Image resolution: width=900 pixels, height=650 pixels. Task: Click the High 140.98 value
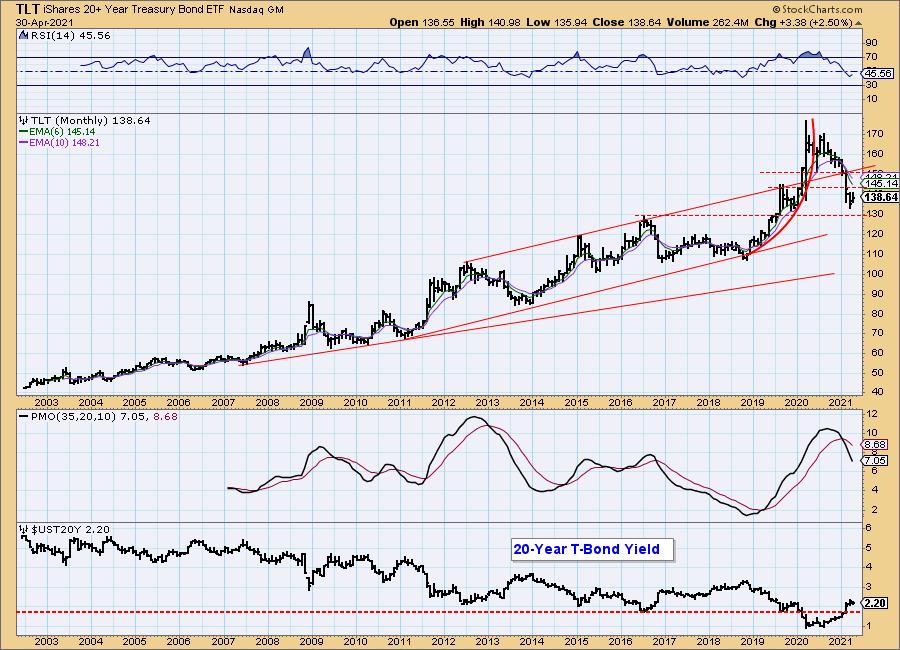[x=490, y=22]
